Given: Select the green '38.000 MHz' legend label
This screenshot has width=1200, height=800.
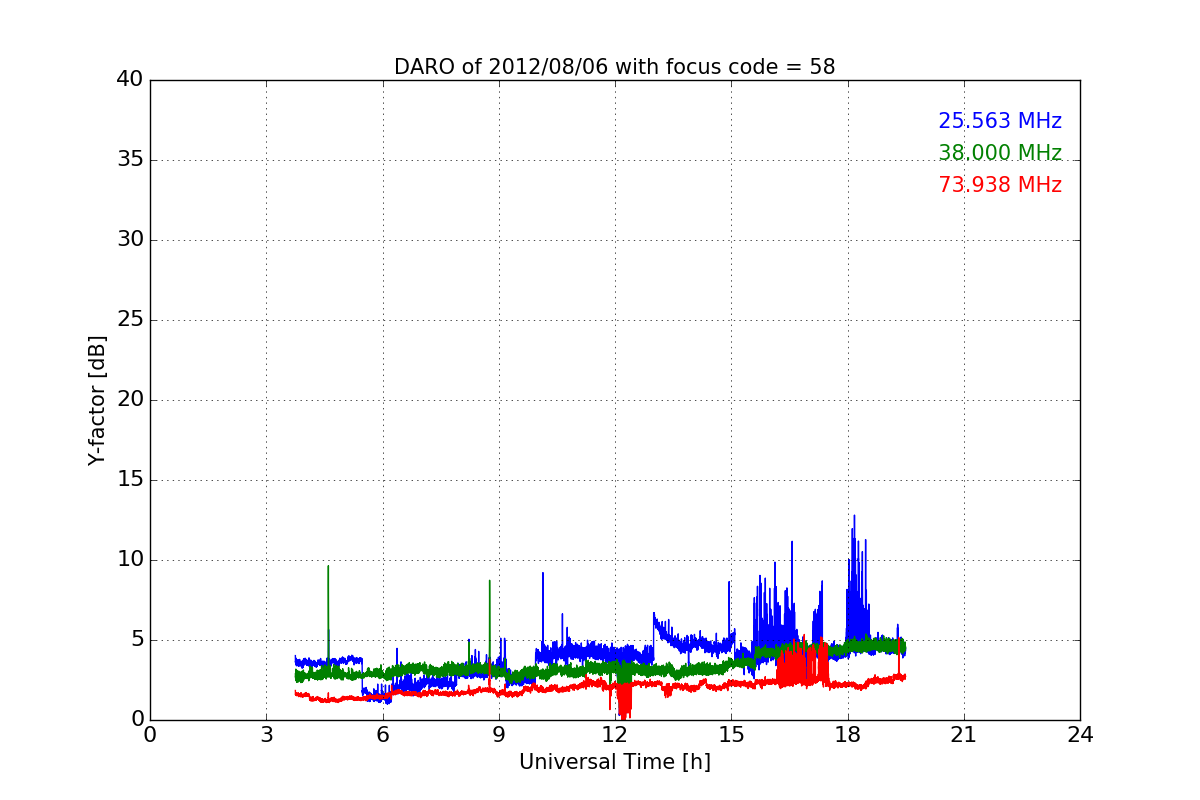Looking at the screenshot, I should coord(1000,153).
